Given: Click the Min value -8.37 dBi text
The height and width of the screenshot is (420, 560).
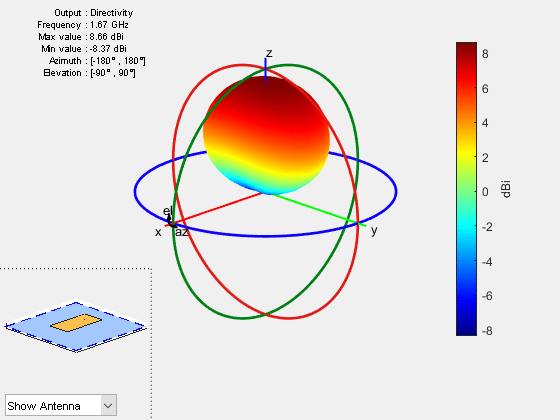Looking at the screenshot, I should click(x=84, y=49).
